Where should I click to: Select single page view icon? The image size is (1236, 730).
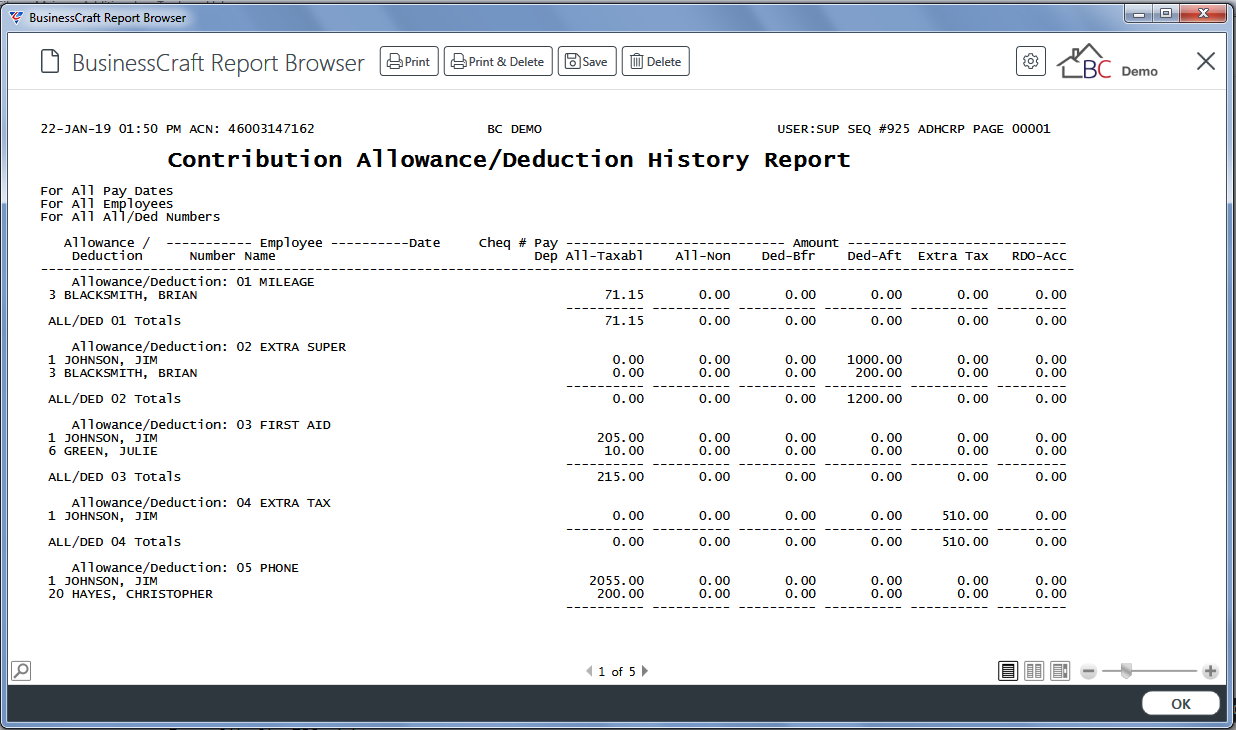1008,671
